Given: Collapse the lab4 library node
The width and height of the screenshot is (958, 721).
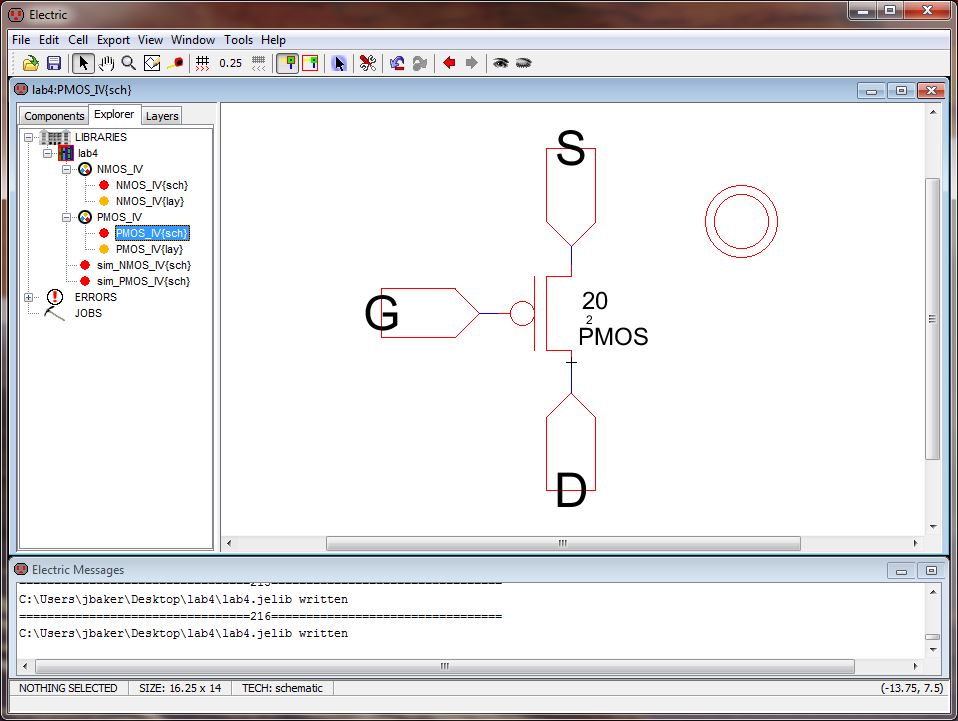Looking at the screenshot, I should coord(46,153).
